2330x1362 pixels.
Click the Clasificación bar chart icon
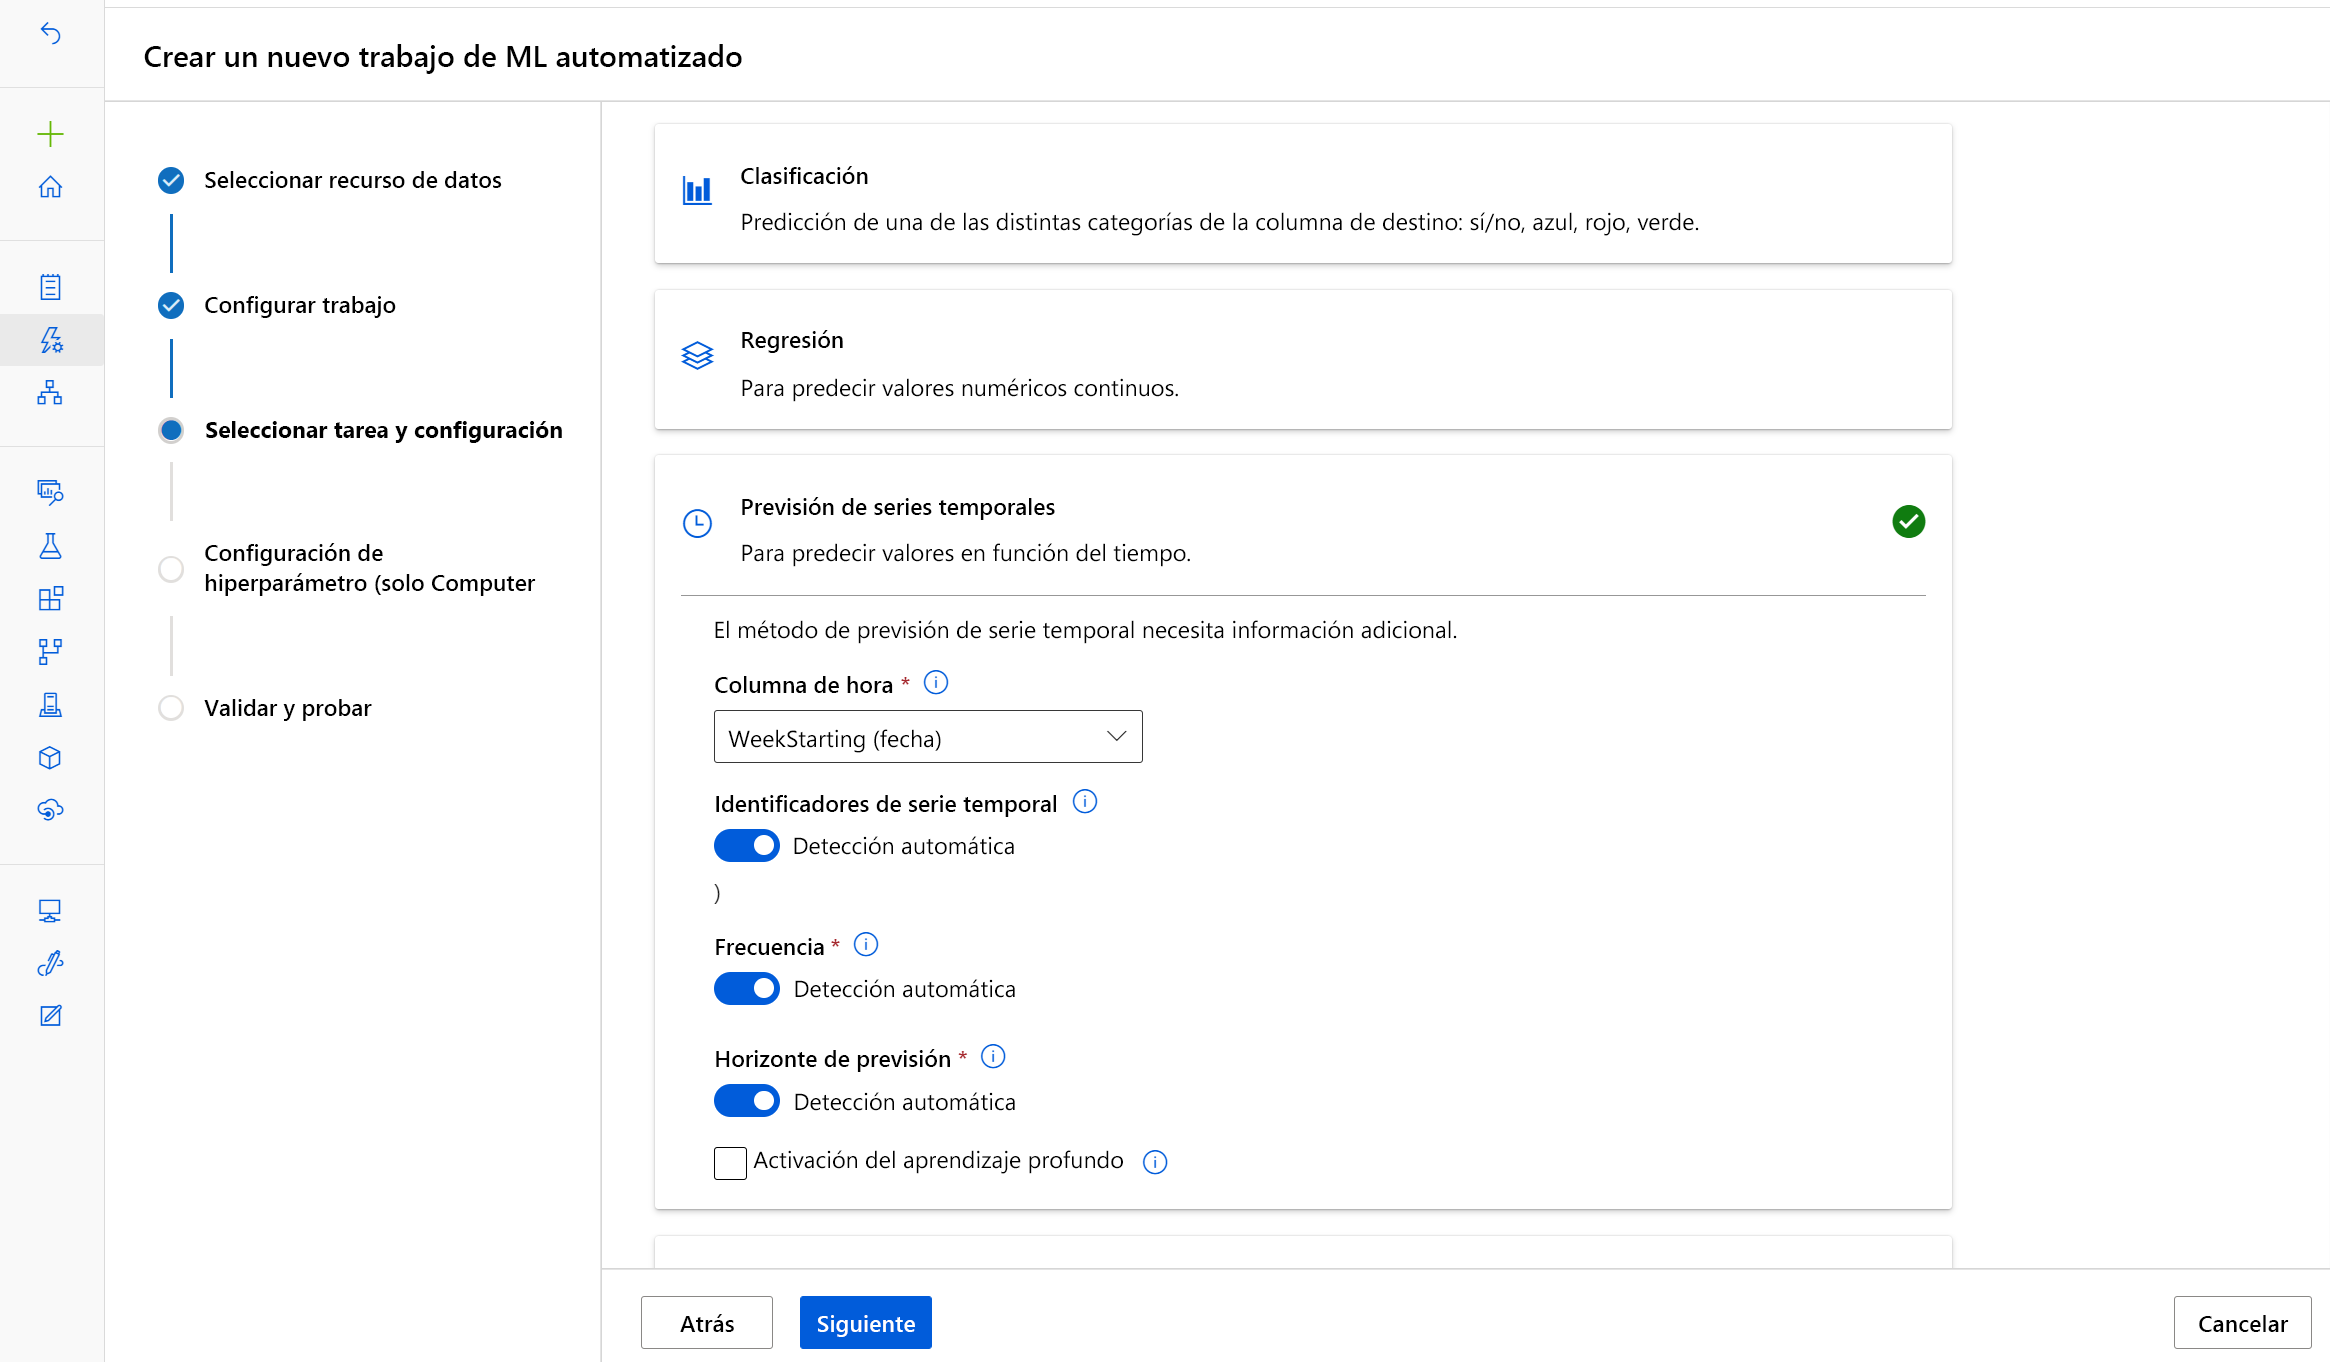(x=697, y=190)
